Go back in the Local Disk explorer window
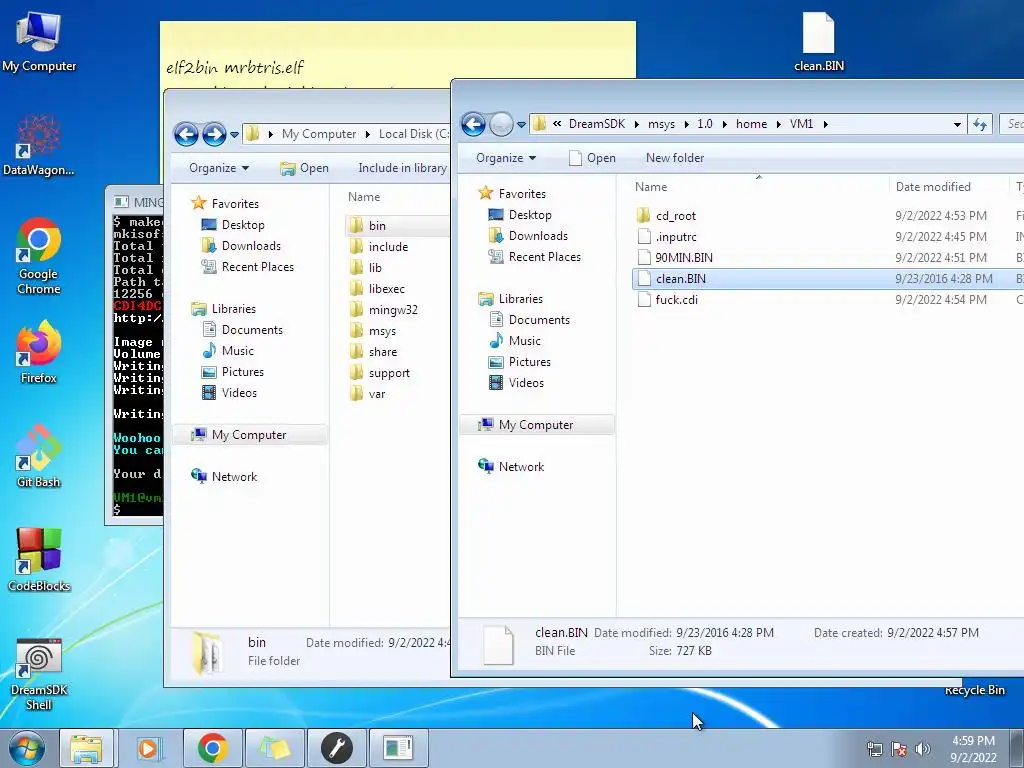 click(186, 135)
